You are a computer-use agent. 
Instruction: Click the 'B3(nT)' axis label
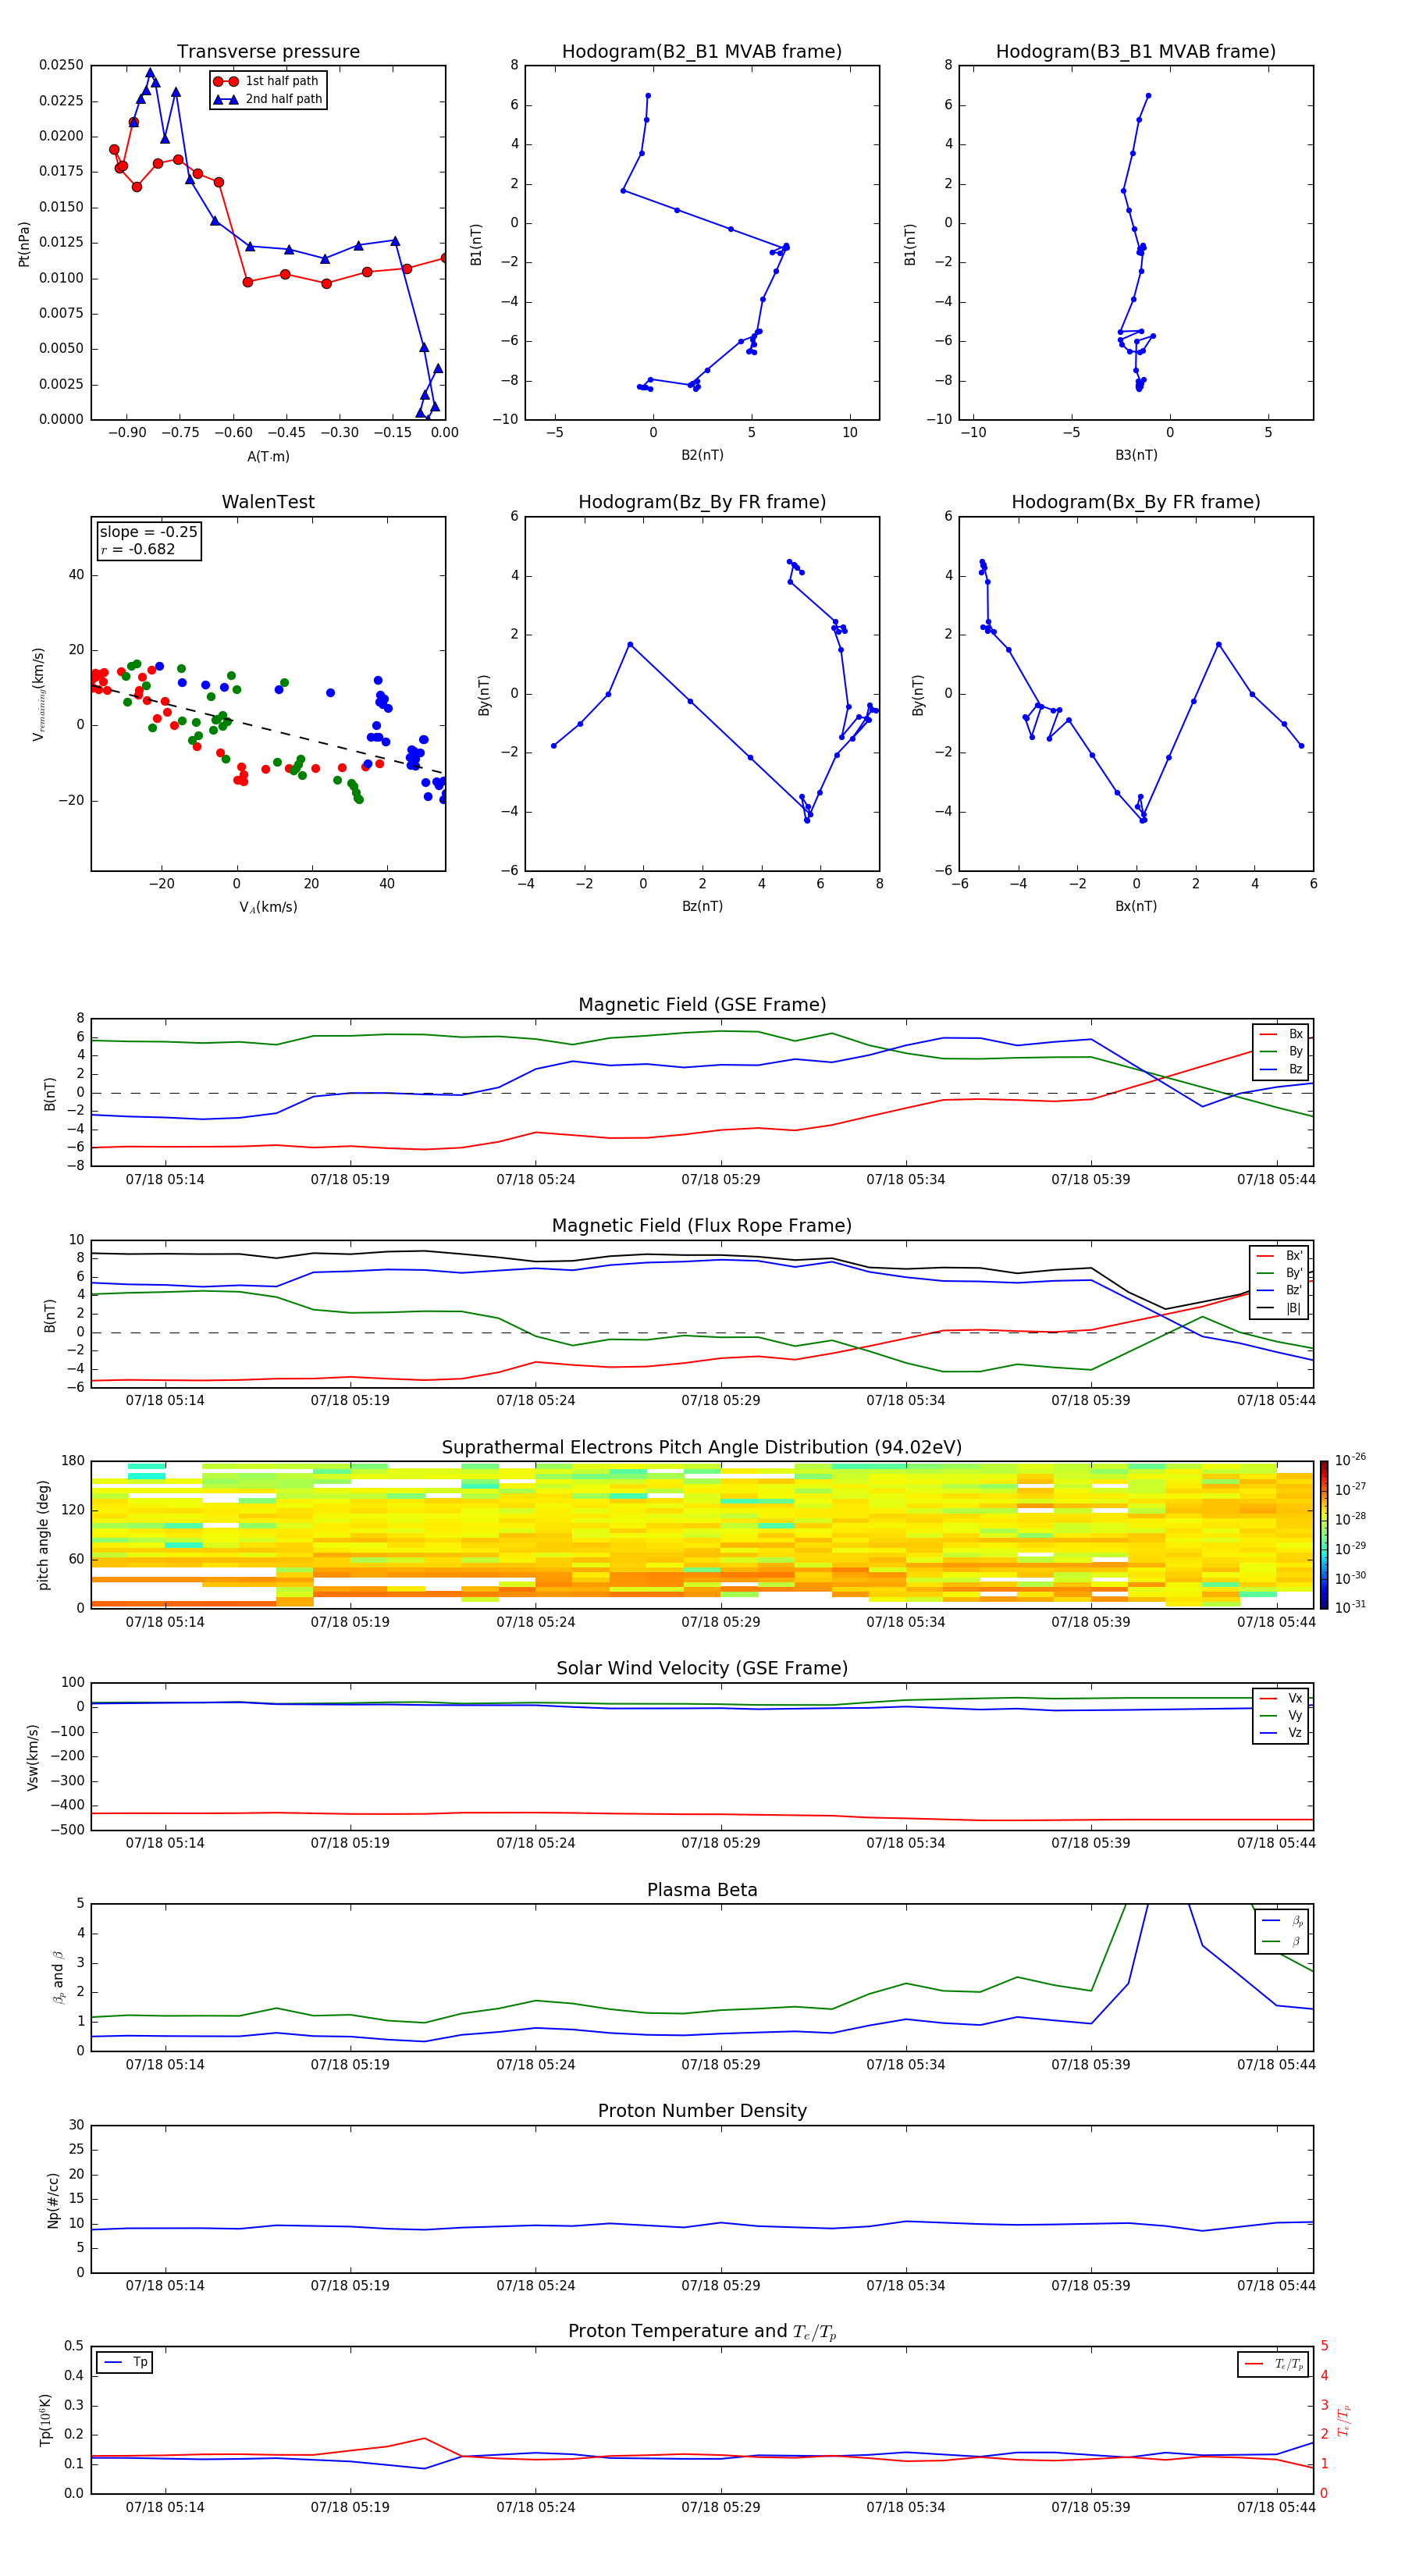coord(1136,455)
